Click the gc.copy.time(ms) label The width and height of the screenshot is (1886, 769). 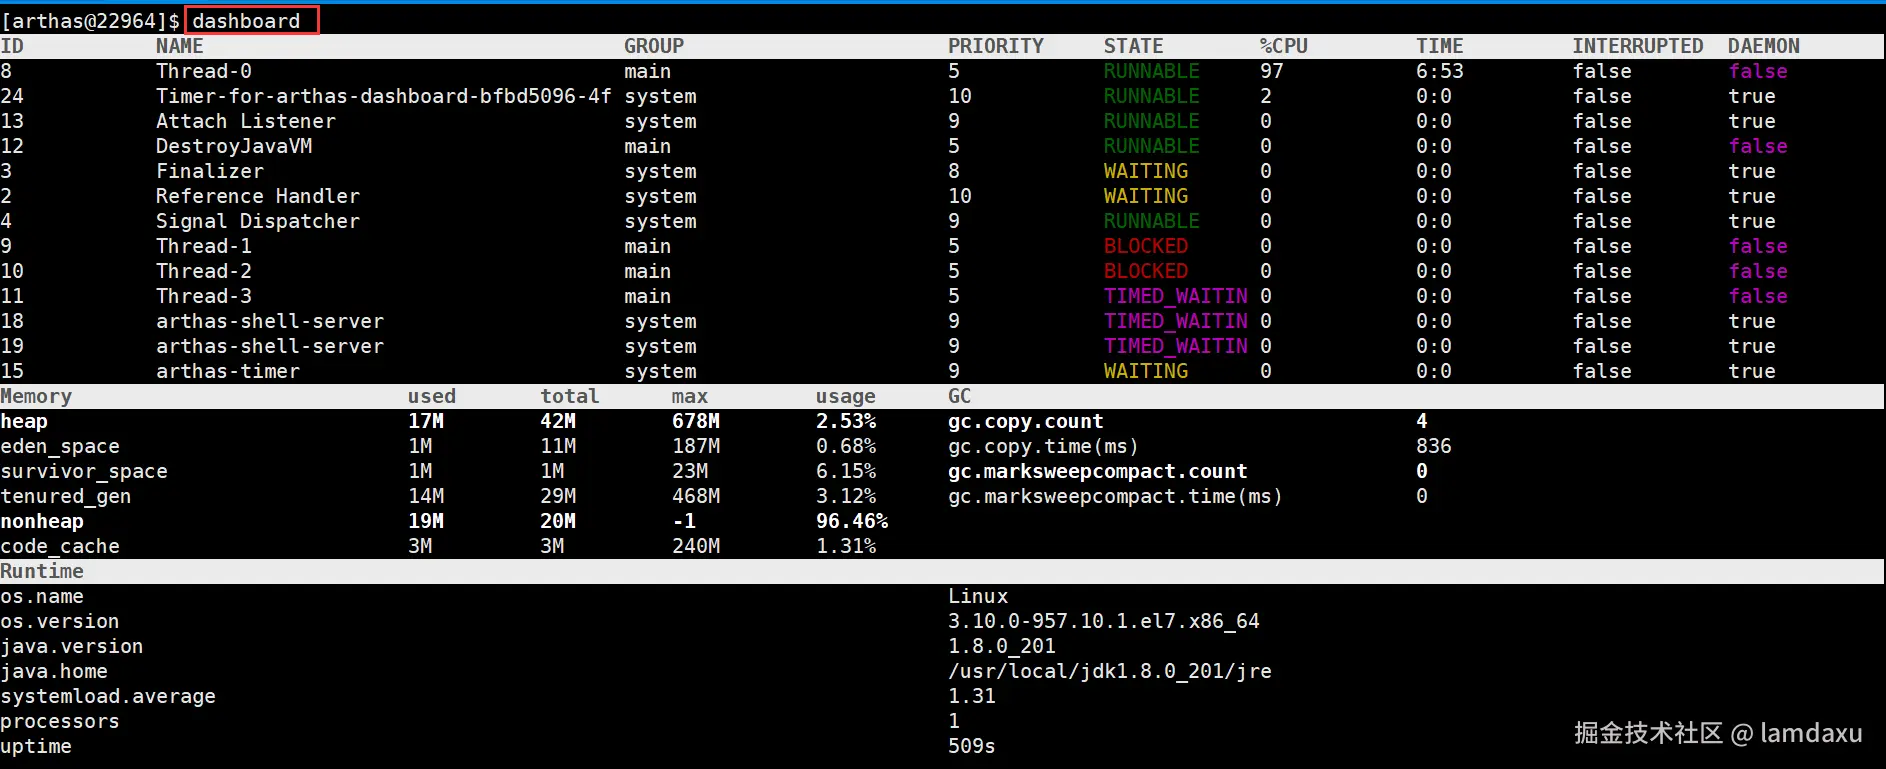1043,446
